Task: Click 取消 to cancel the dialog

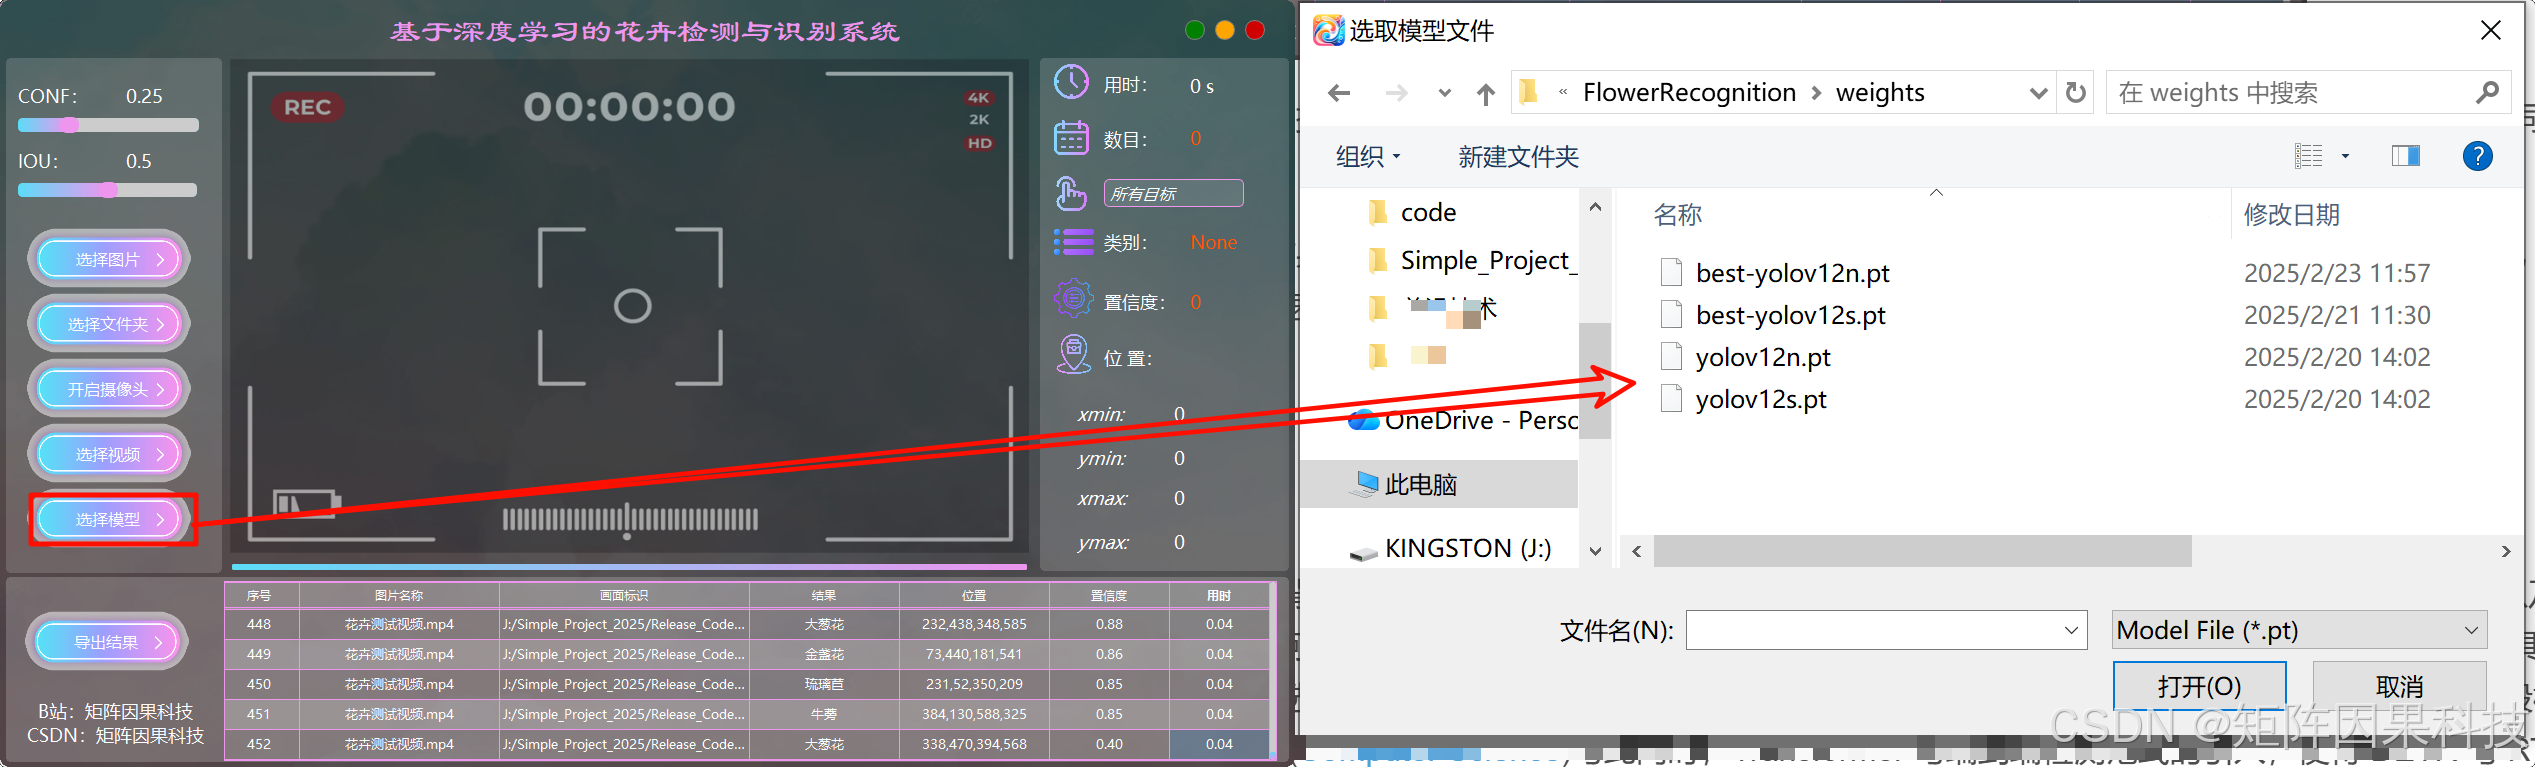Action: pyautogui.click(x=2399, y=686)
